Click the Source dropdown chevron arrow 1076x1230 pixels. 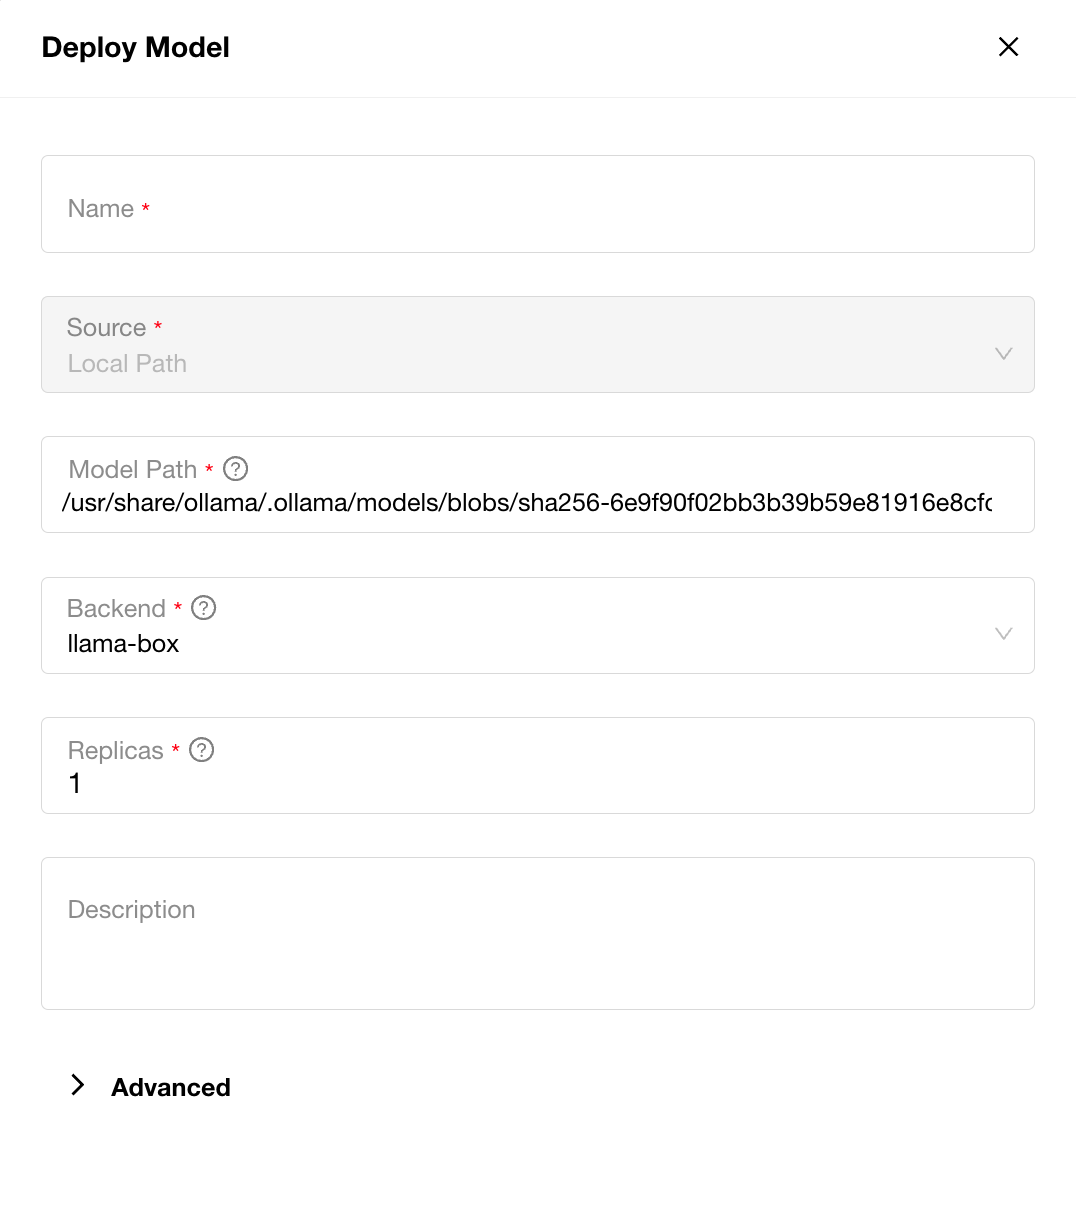1004,353
